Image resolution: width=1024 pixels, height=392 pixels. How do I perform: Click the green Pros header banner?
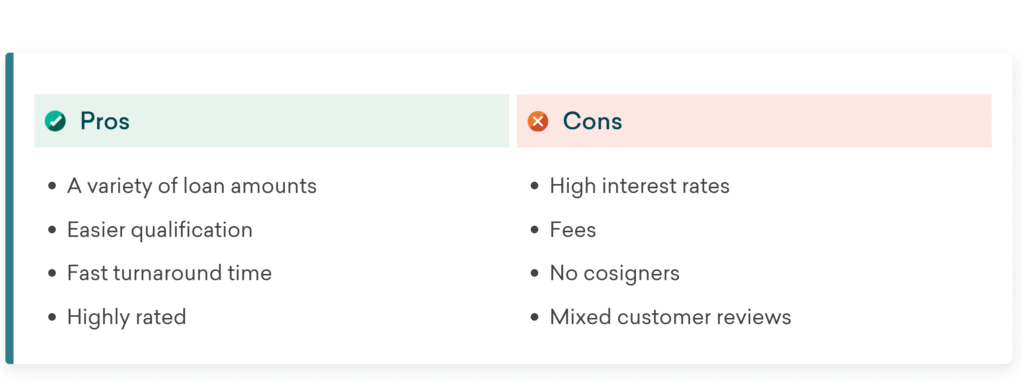pyautogui.click(x=272, y=121)
